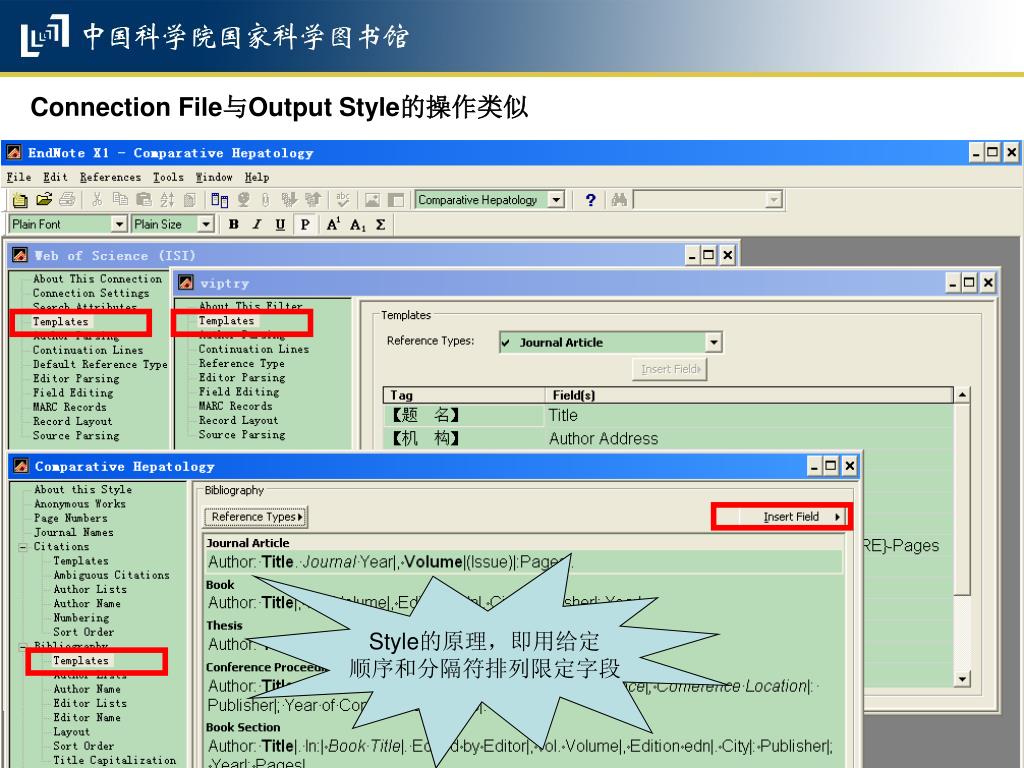This screenshot has height=768, width=1024.
Task: Open the Plain Size dropdown
Action: pos(206,224)
